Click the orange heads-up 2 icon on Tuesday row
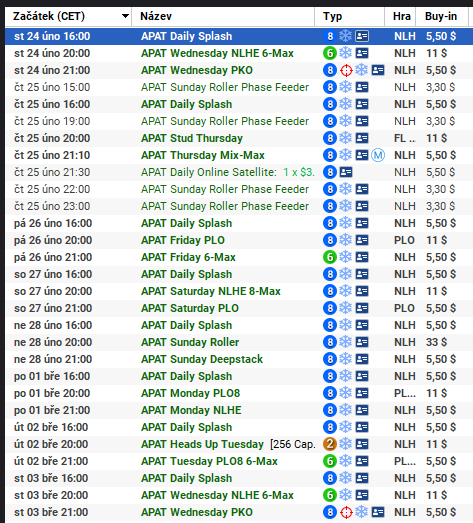 click(x=330, y=444)
